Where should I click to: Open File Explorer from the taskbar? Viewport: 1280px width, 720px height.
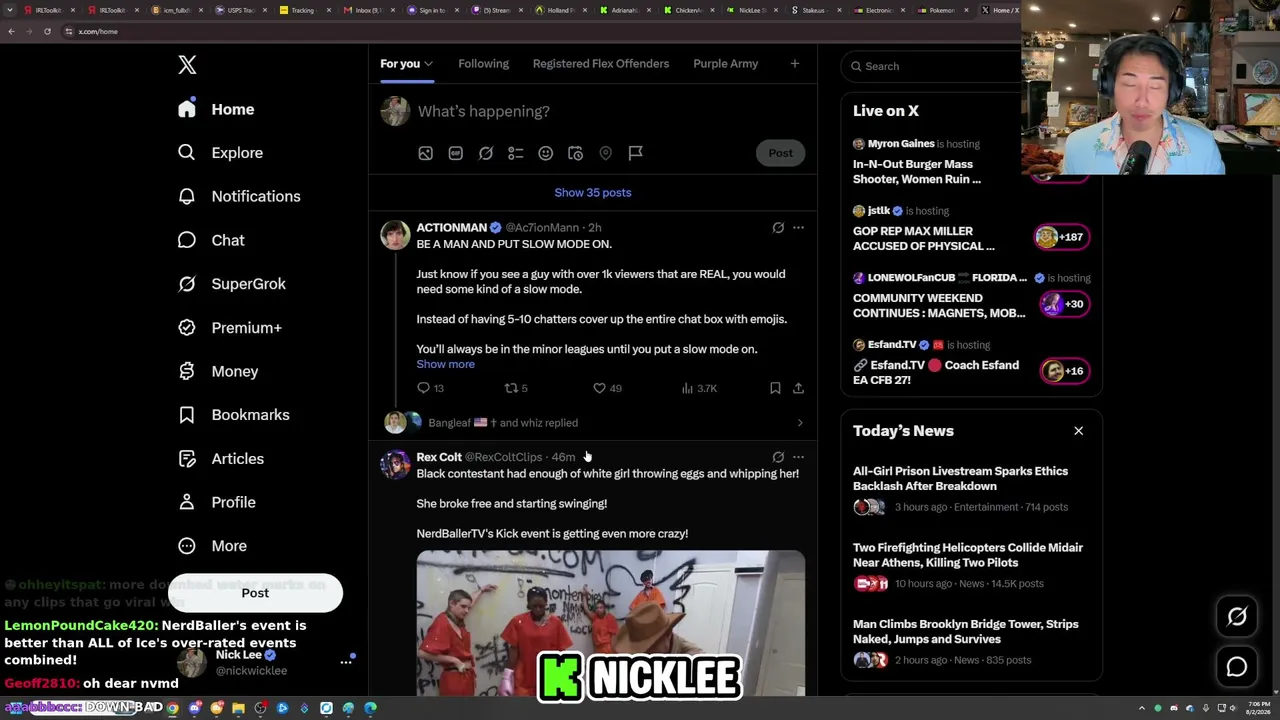238,708
